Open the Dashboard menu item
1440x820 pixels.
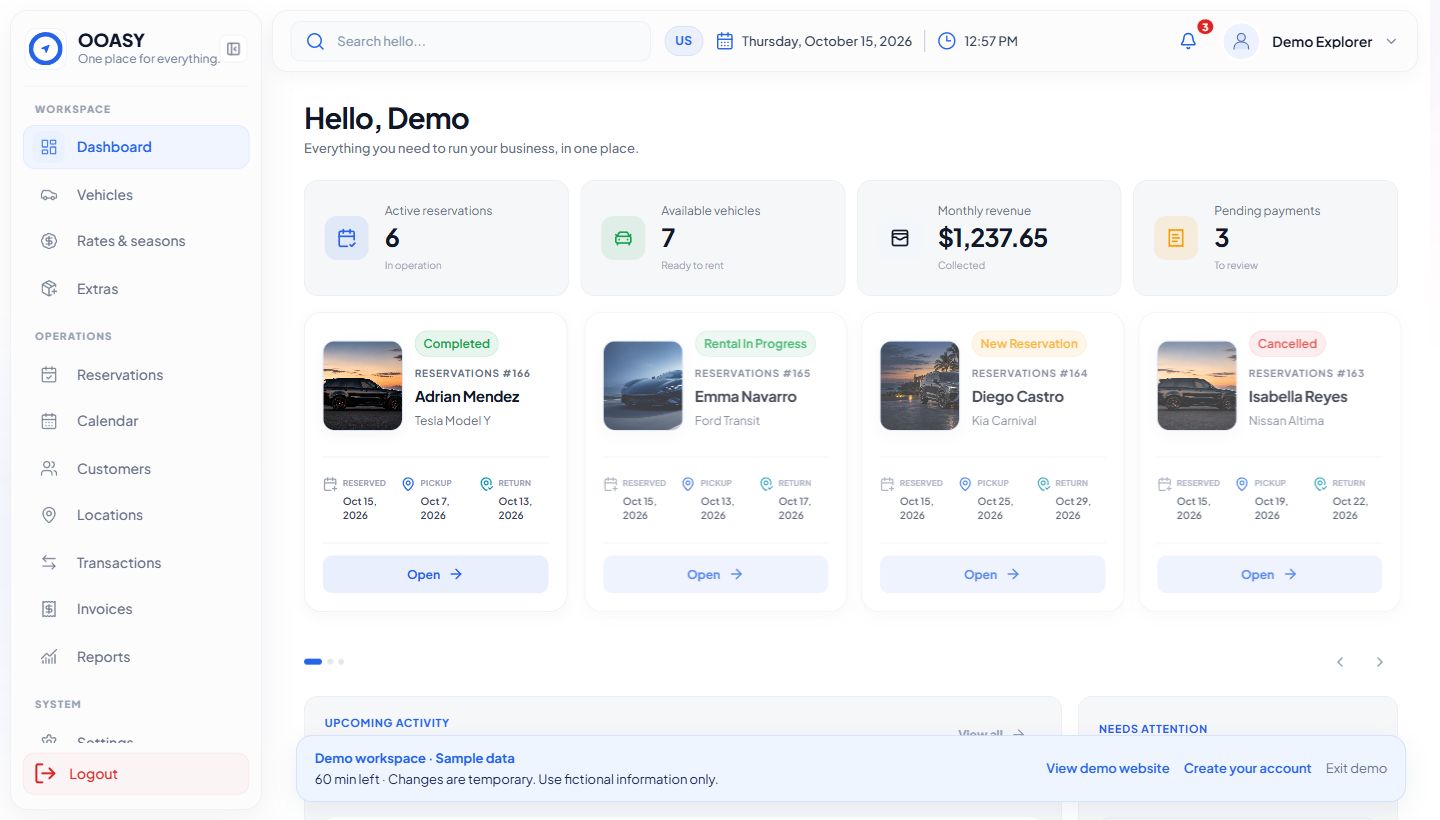click(136, 147)
